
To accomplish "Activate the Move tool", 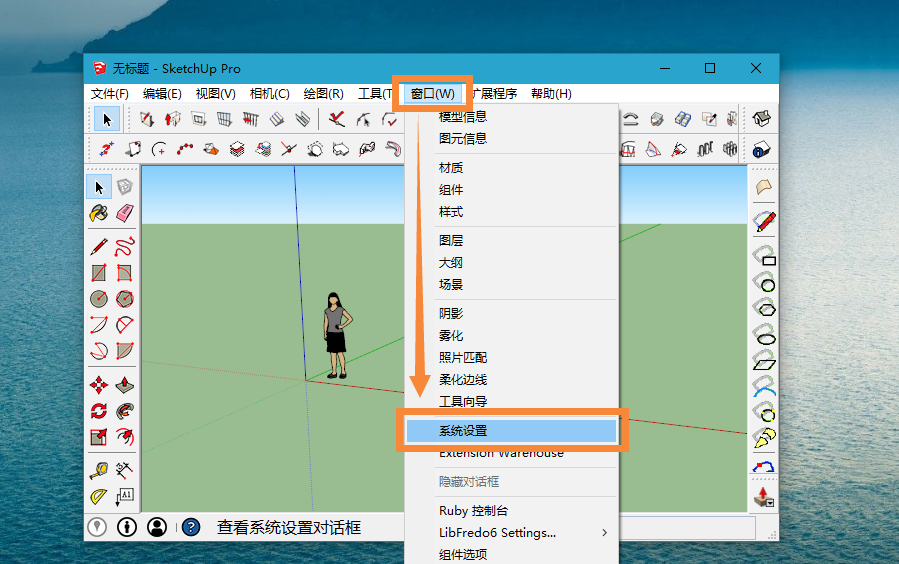I will click(x=99, y=385).
